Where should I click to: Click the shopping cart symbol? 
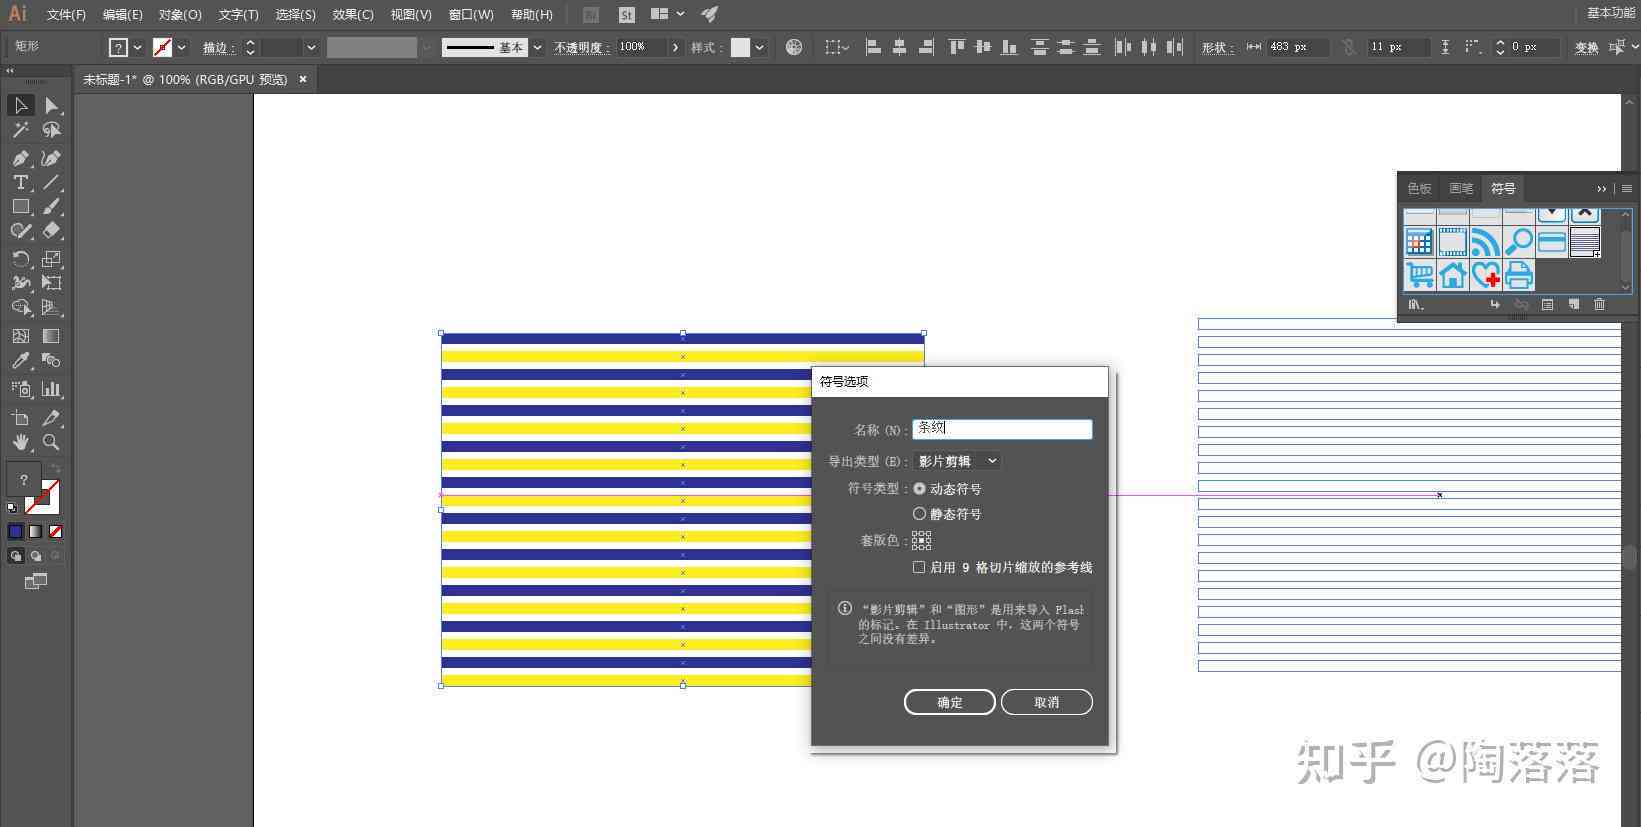pyautogui.click(x=1419, y=274)
